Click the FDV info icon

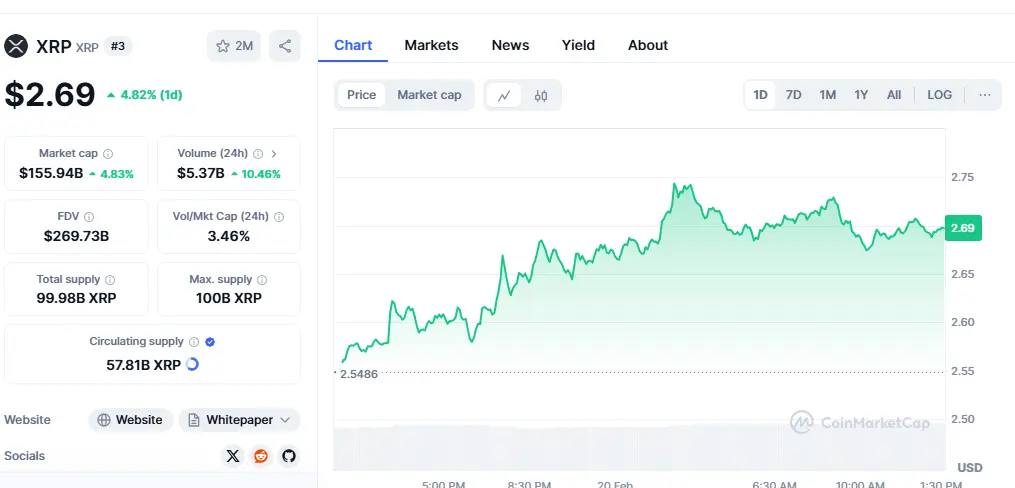pyautogui.click(x=89, y=217)
